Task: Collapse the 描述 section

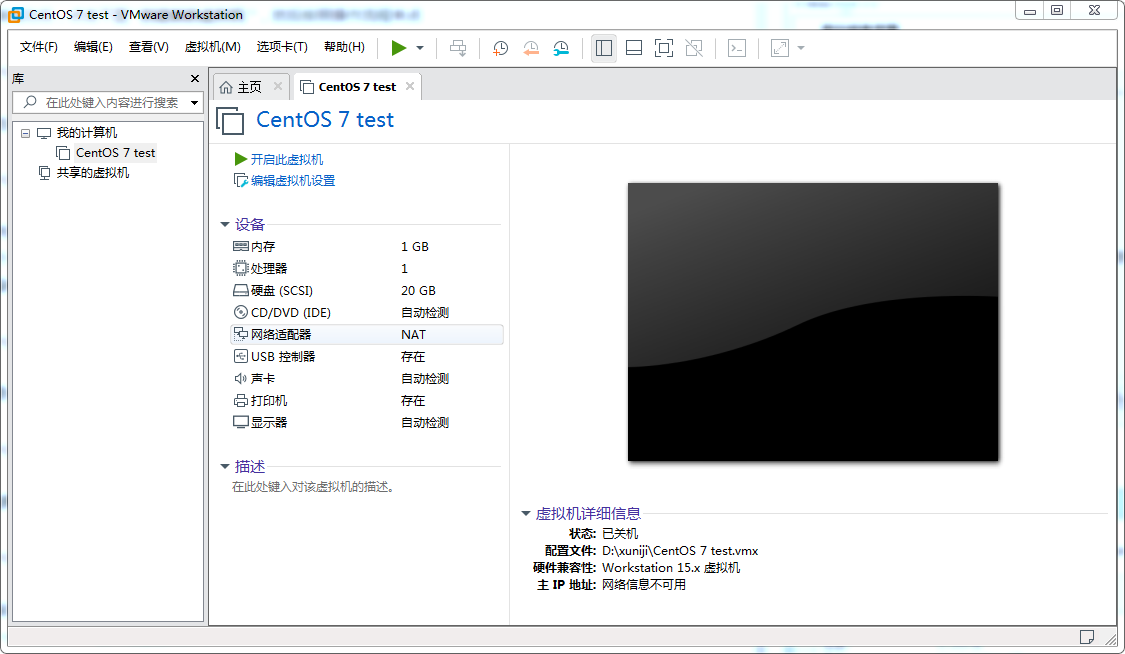Action: (225, 467)
